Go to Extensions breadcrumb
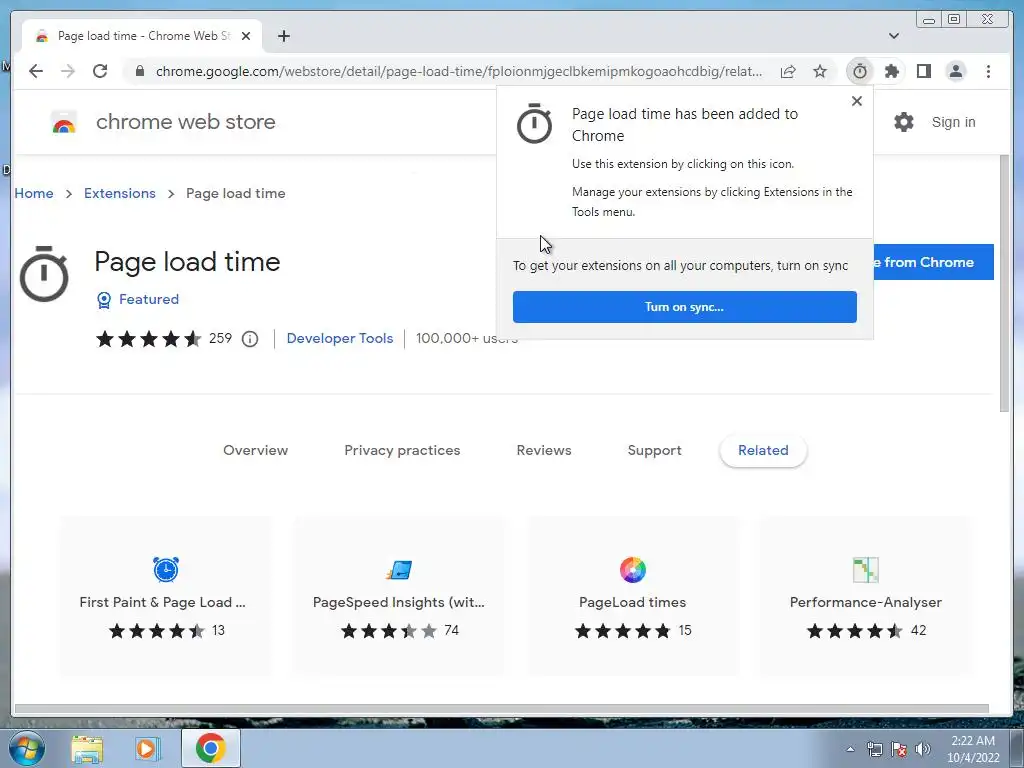Viewport: 1024px width, 768px height. coord(120,193)
